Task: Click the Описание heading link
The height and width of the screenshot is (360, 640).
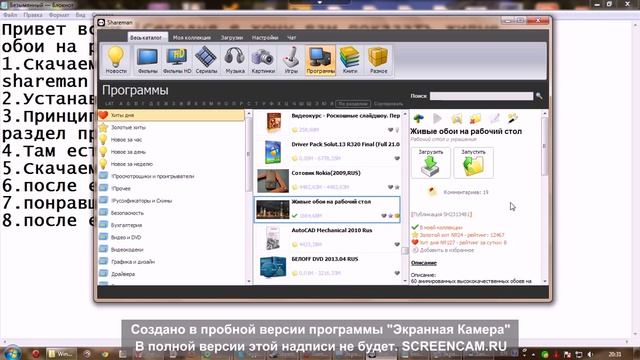Action: coord(424,263)
